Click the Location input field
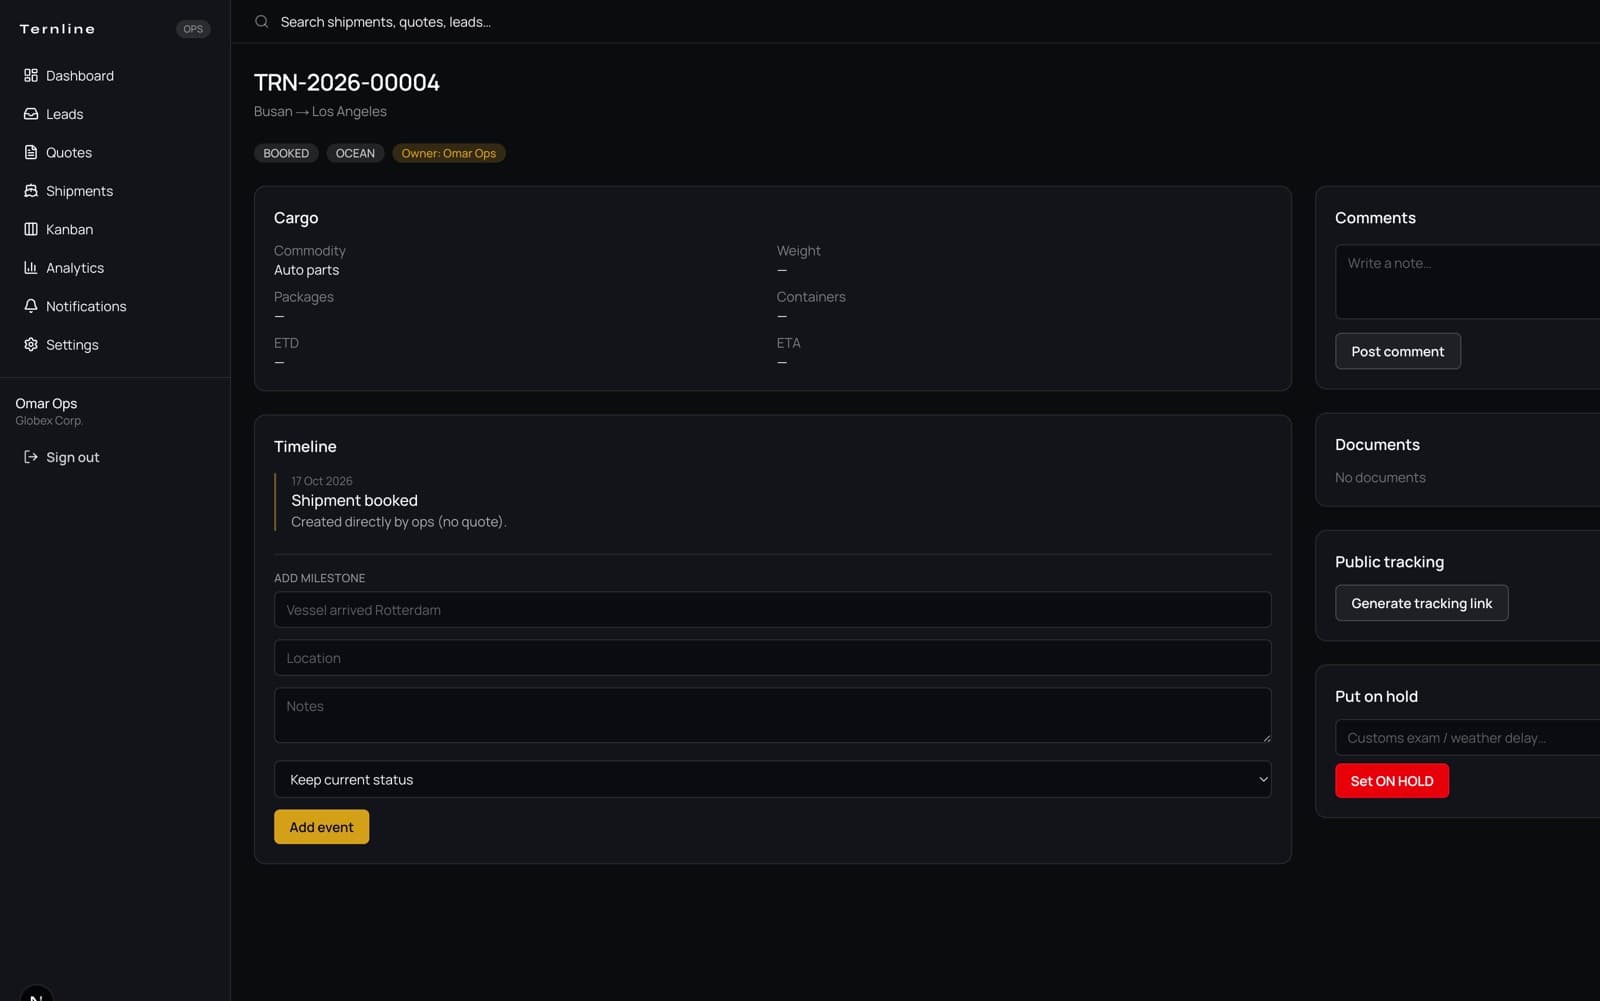1600x1001 pixels. tap(772, 658)
